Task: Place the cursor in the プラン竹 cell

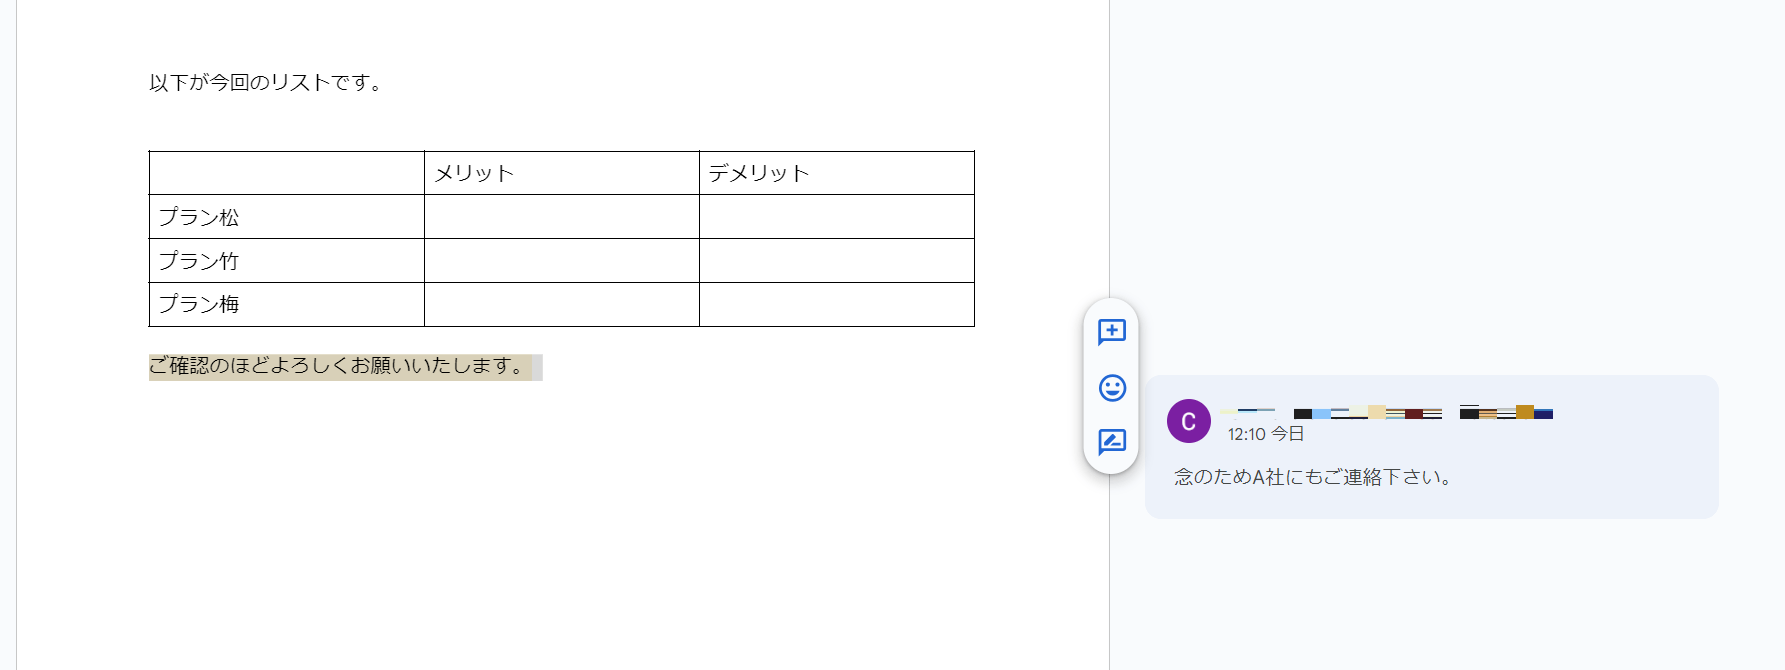Action: pos(286,261)
